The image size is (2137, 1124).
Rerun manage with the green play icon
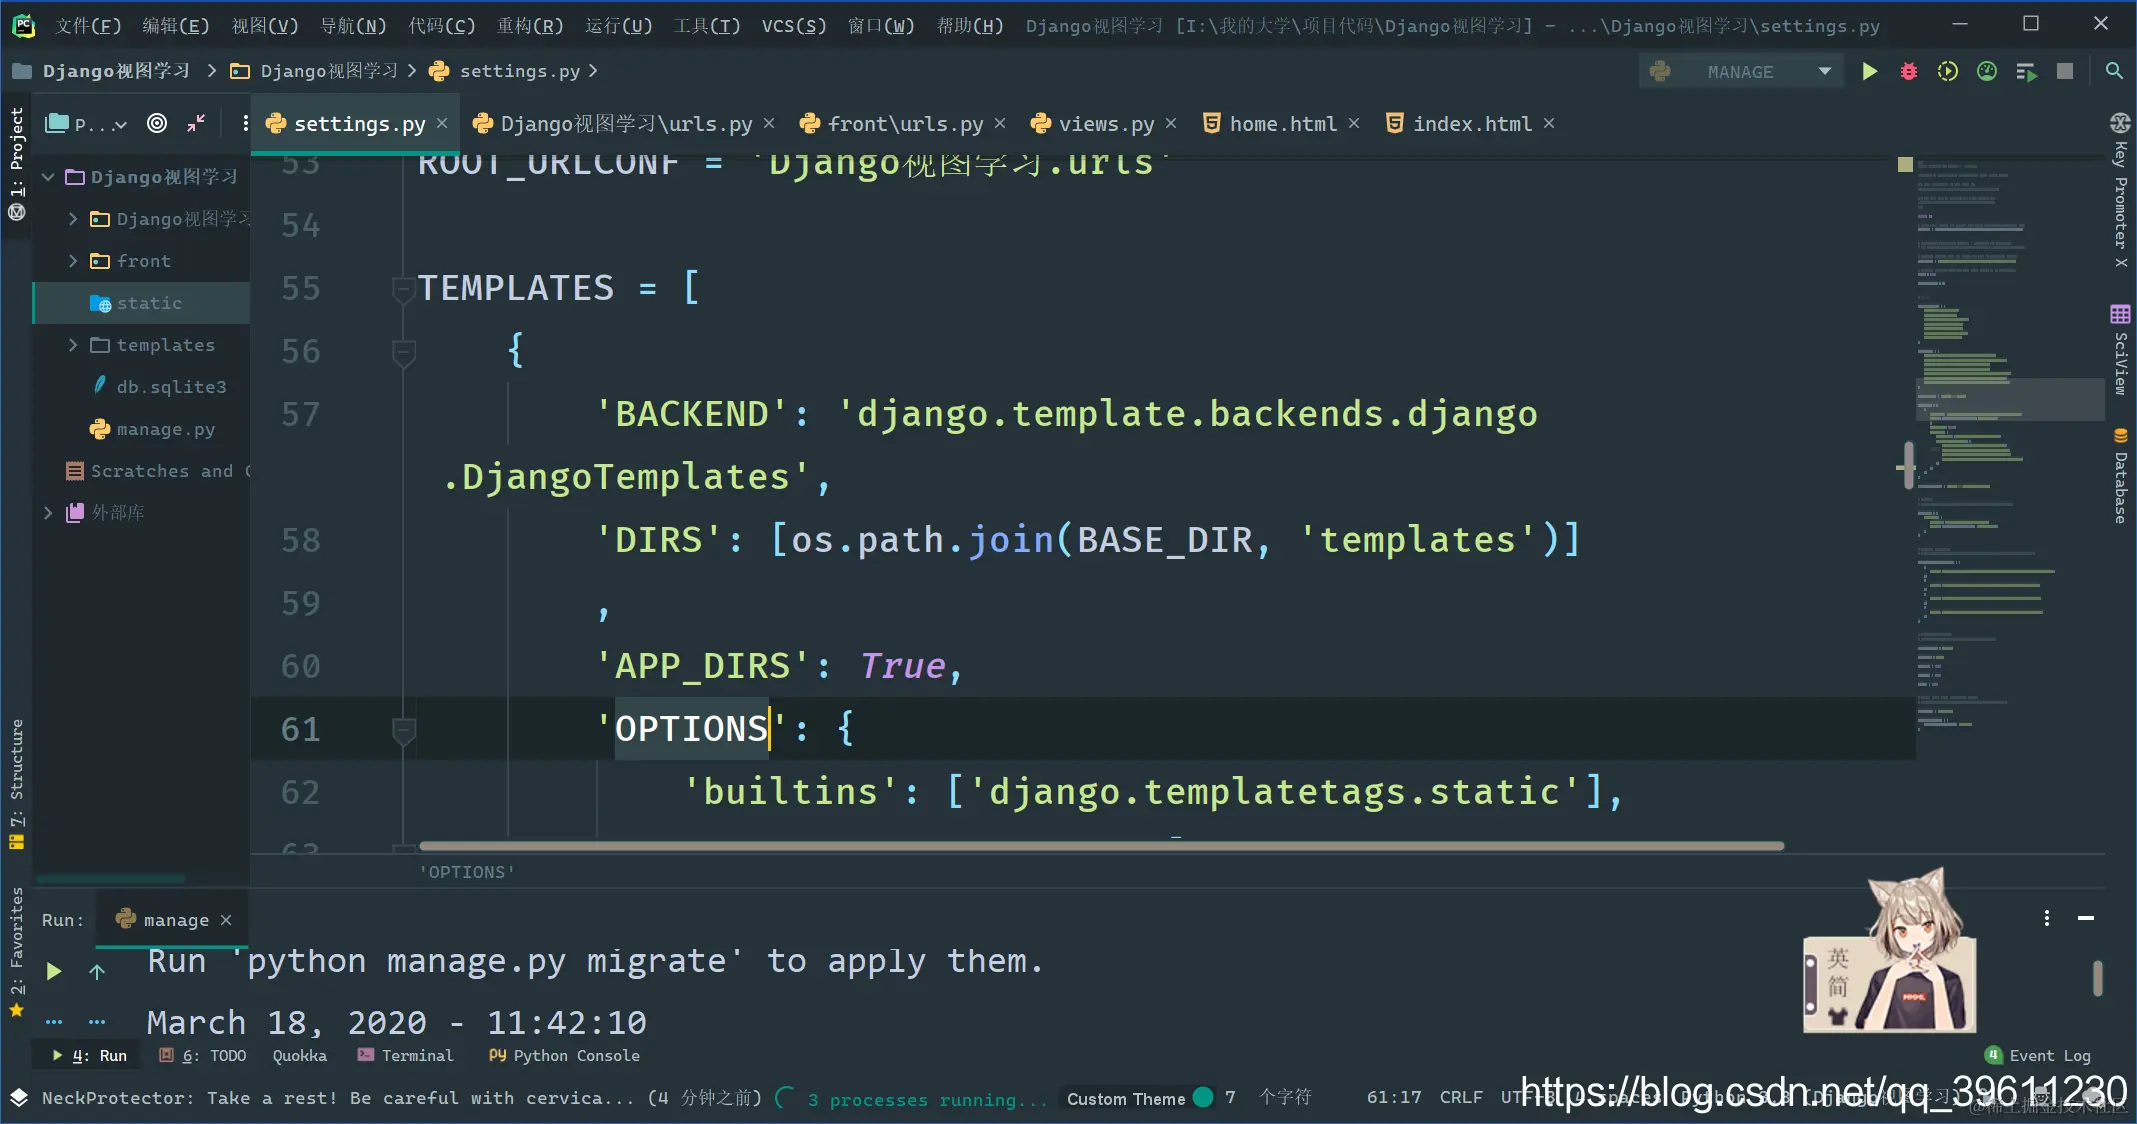(x=54, y=971)
